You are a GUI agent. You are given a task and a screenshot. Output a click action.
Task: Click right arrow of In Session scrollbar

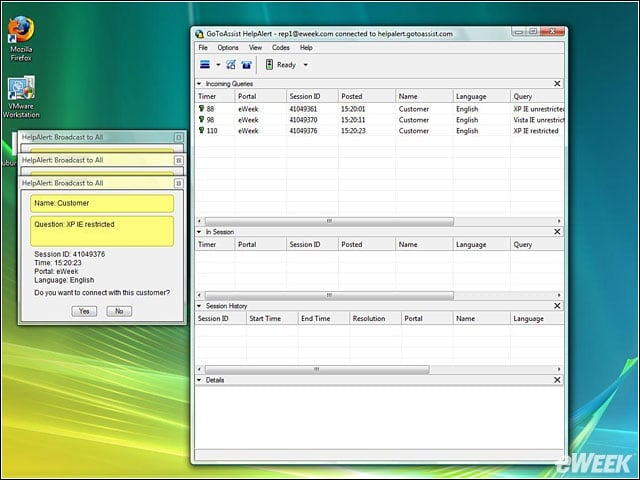click(x=559, y=295)
